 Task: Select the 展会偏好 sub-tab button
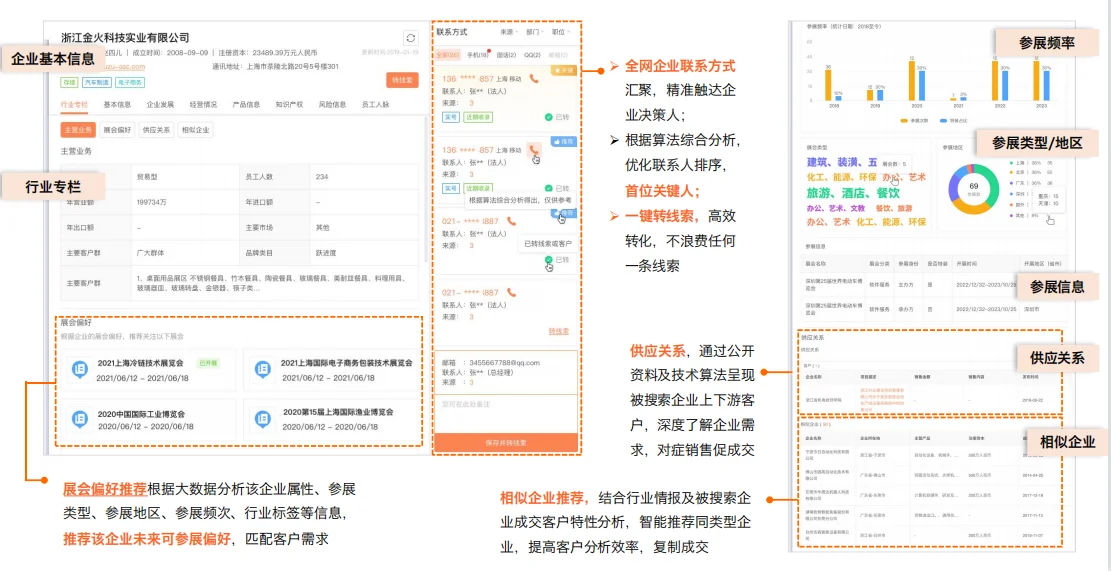(117, 130)
